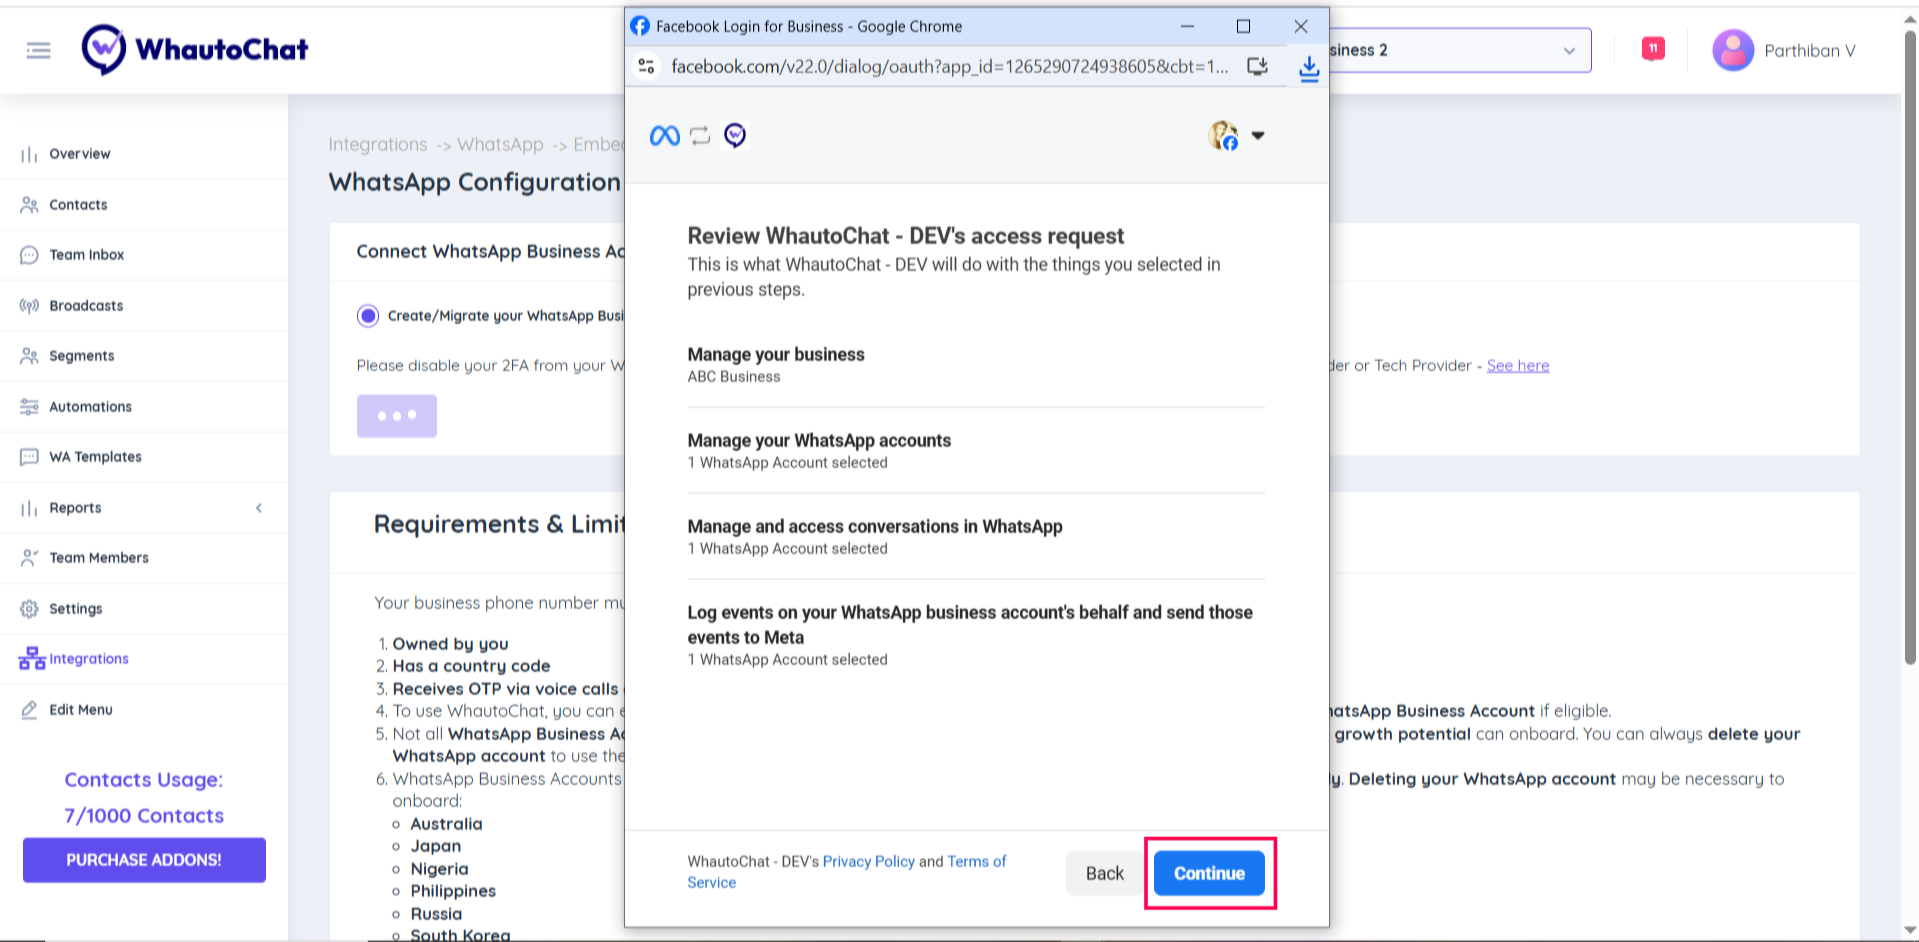Click the Facebook favicon in popup title bar
The width and height of the screenshot is (1919, 942).
coord(640,26)
